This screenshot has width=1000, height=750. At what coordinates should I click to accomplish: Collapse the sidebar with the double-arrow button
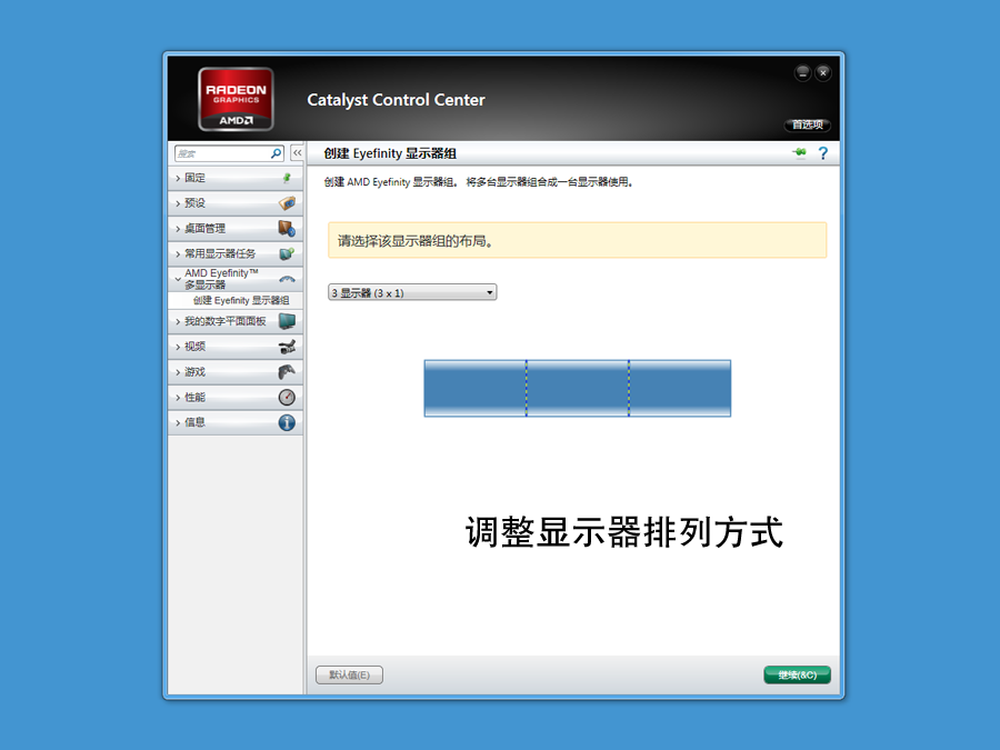[297, 153]
